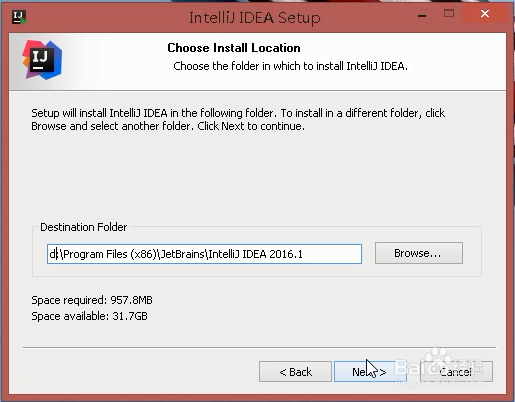Open the Browse... folder picker

419,253
